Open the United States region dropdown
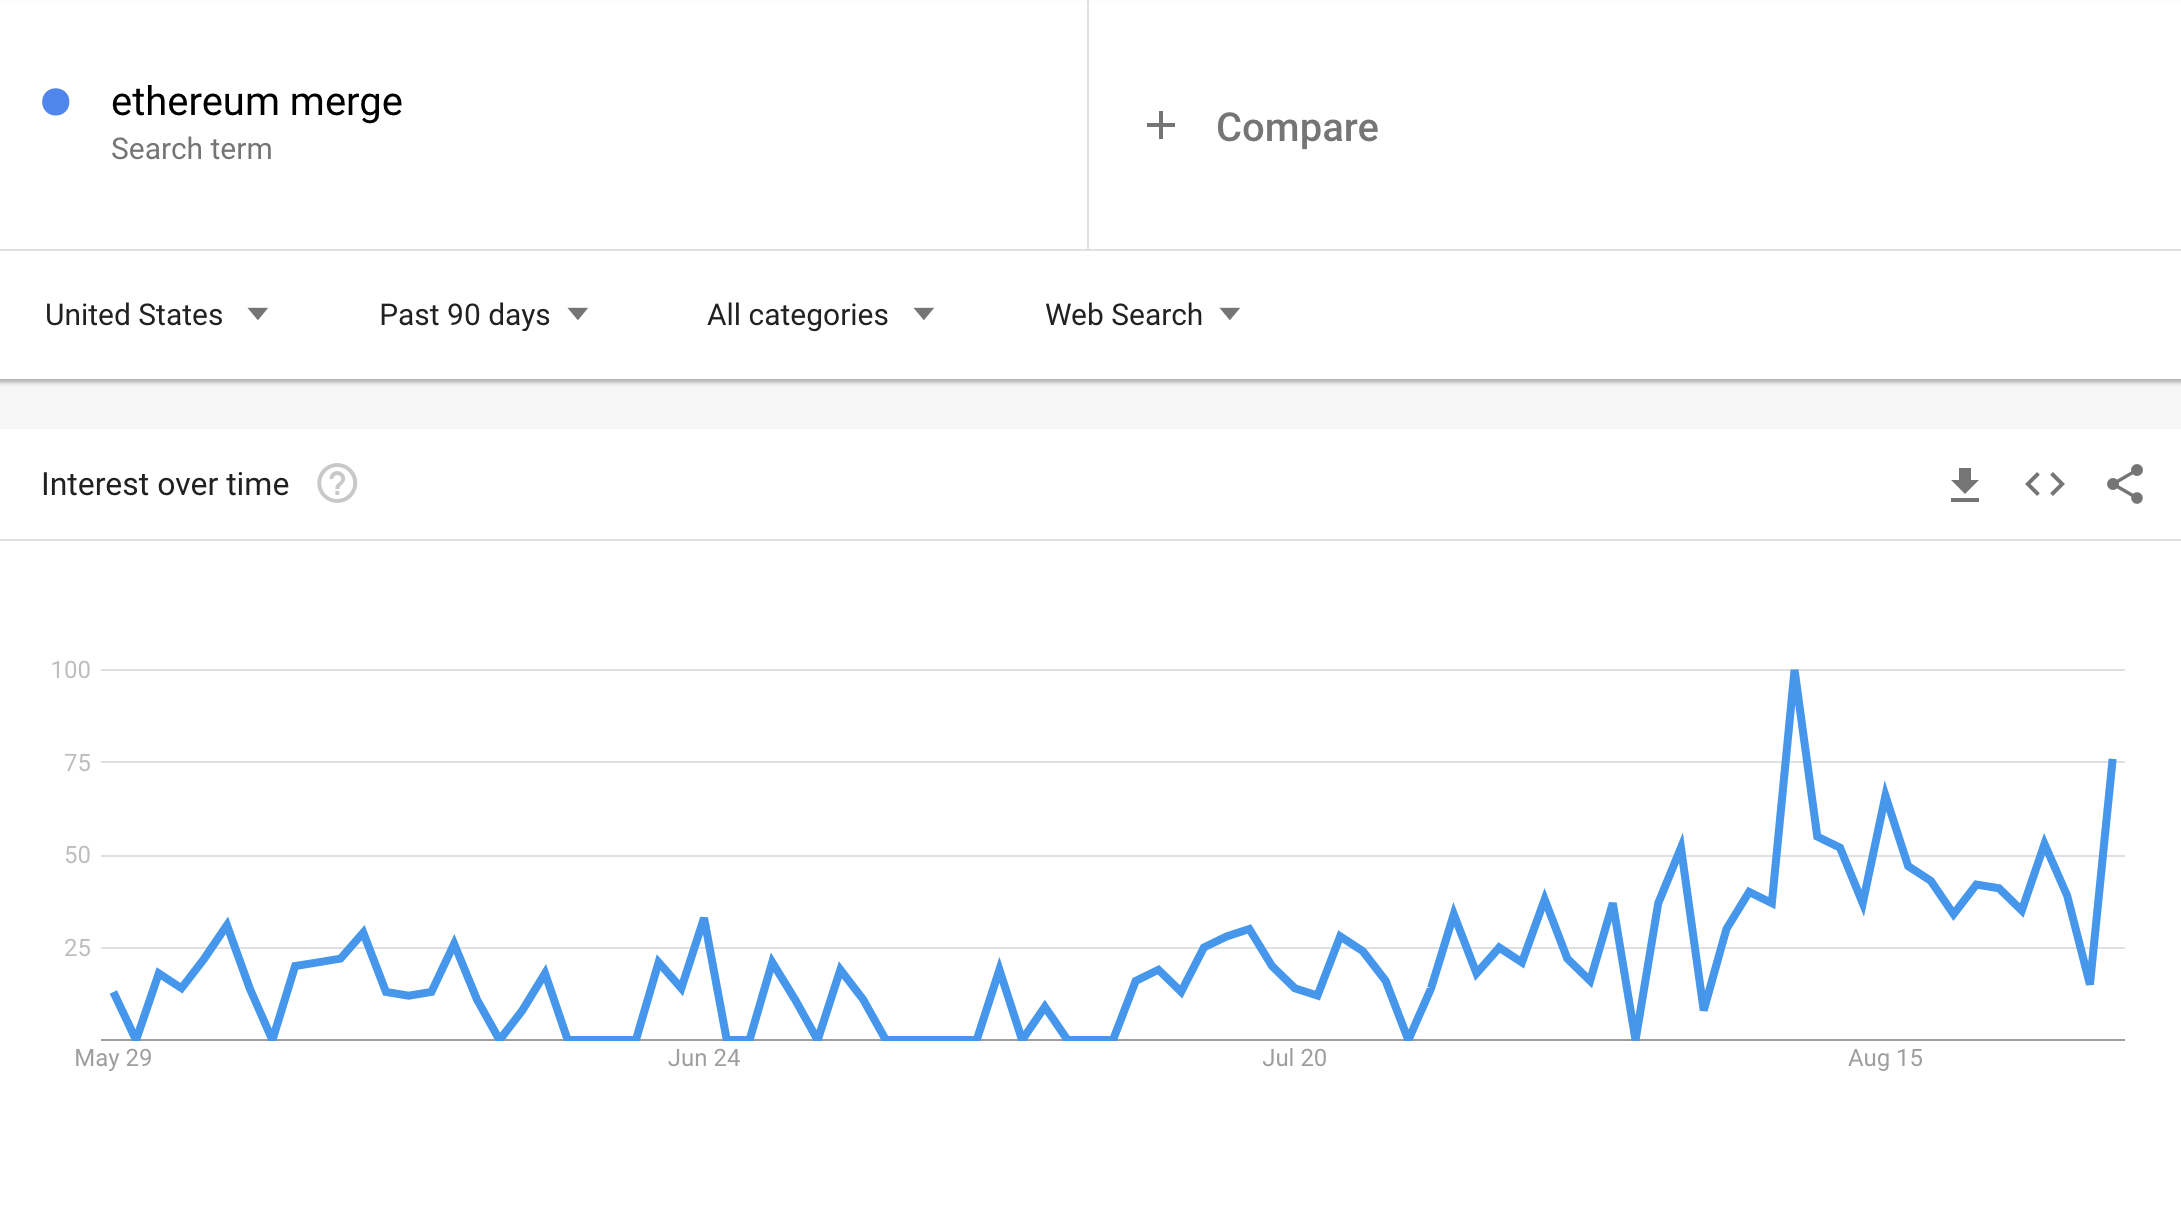Image resolution: width=2181 pixels, height=1208 pixels. point(156,315)
